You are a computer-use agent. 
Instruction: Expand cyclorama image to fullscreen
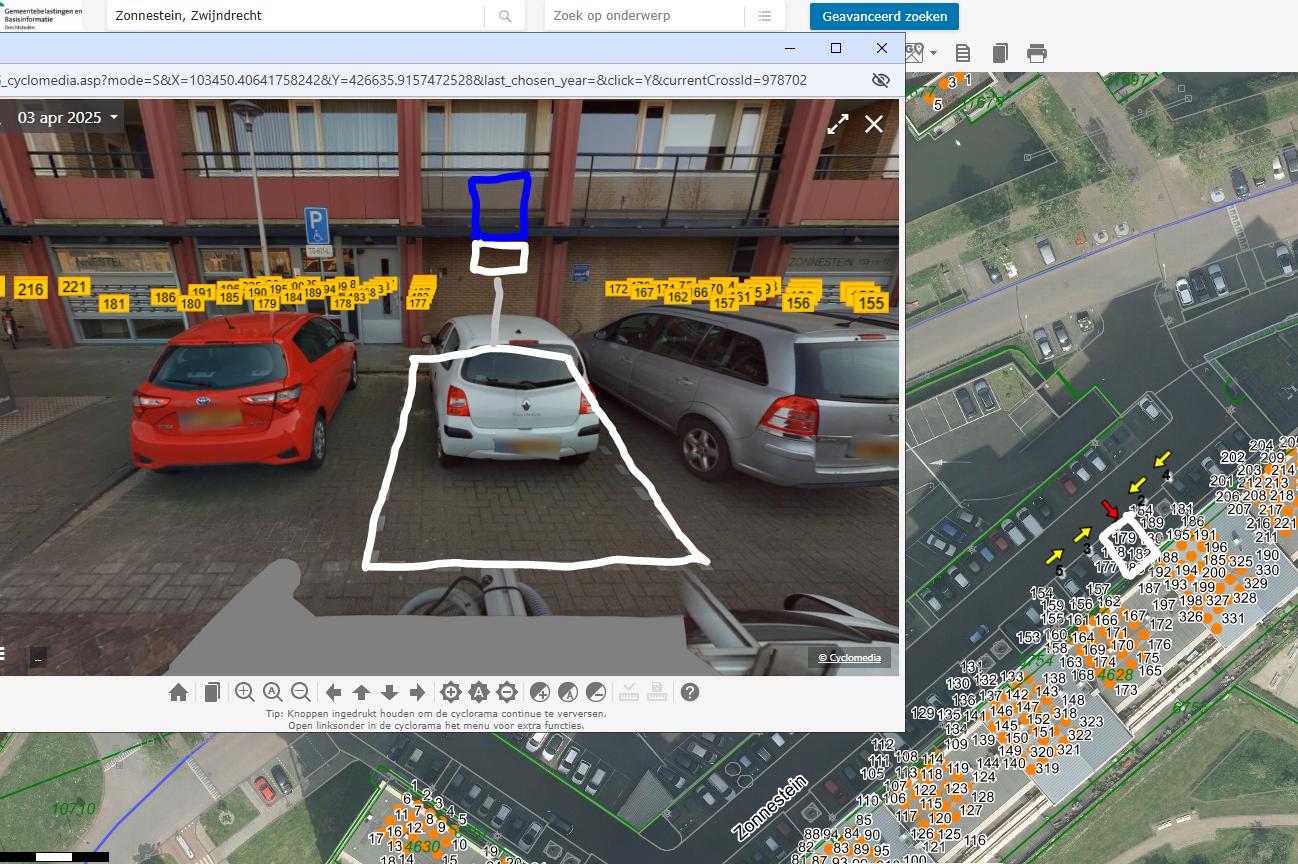click(x=837, y=124)
